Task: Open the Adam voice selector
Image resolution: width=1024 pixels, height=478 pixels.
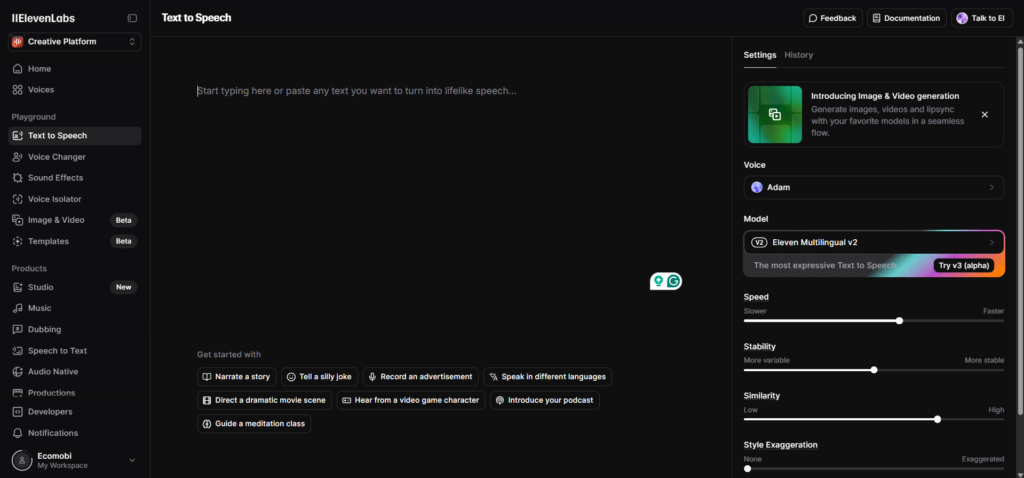Action: tap(873, 187)
